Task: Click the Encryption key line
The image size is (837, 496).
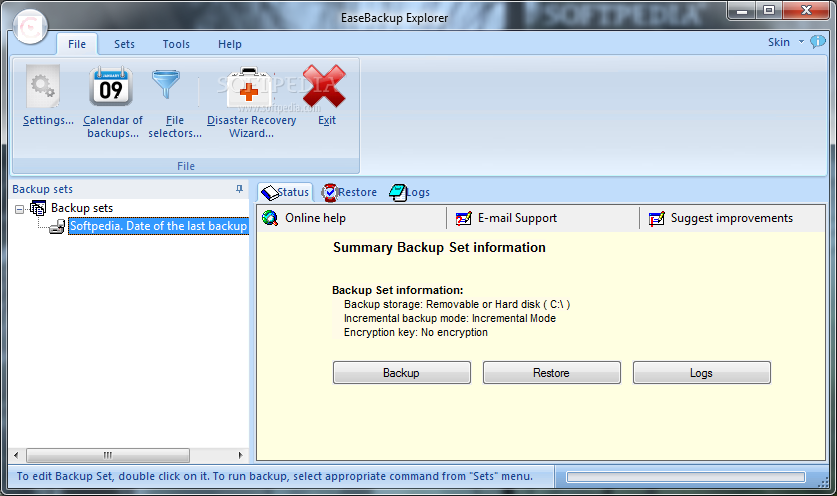Action: click(416, 332)
